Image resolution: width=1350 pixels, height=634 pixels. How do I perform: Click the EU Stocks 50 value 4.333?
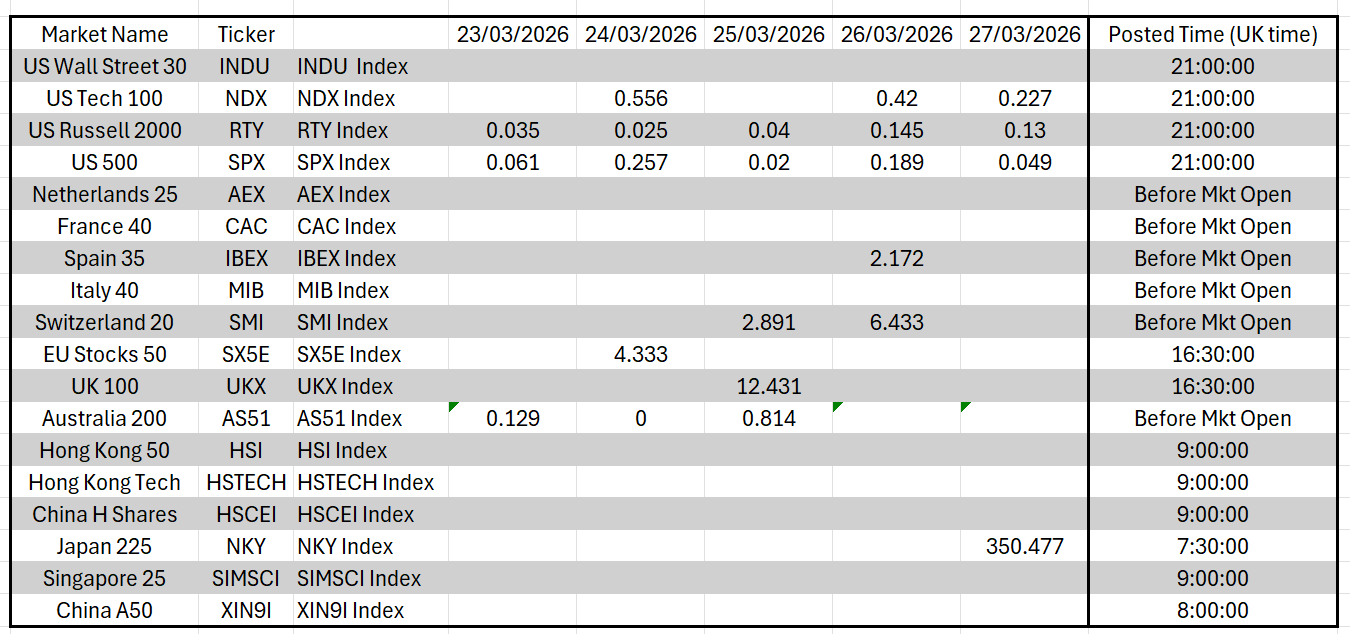(640, 354)
